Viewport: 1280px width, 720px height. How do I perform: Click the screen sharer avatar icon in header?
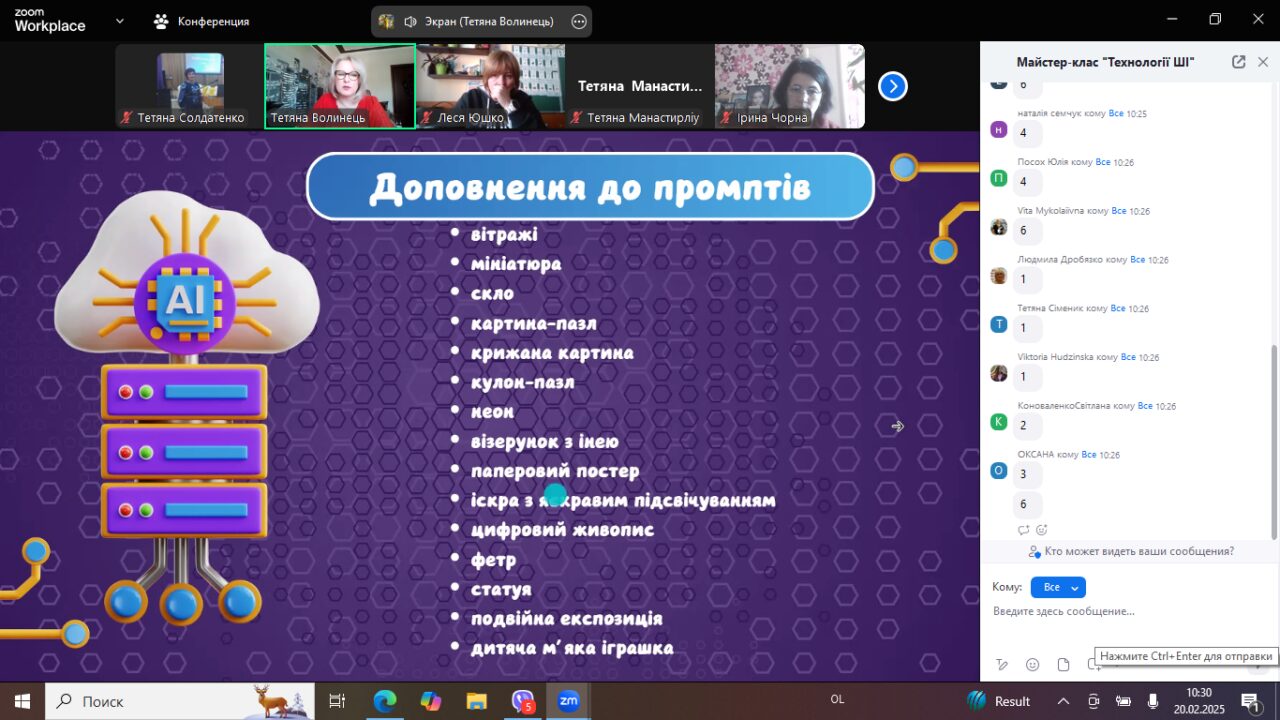coord(386,21)
